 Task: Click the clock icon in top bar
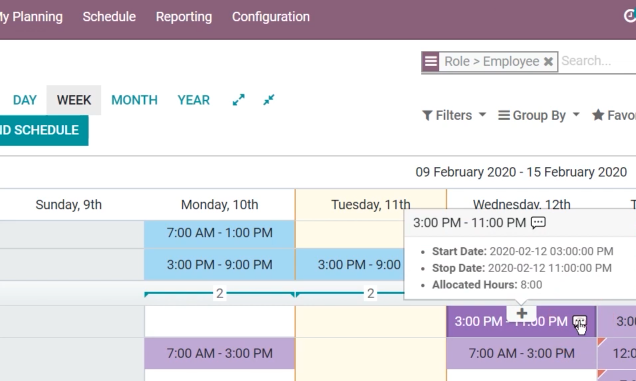point(630,16)
